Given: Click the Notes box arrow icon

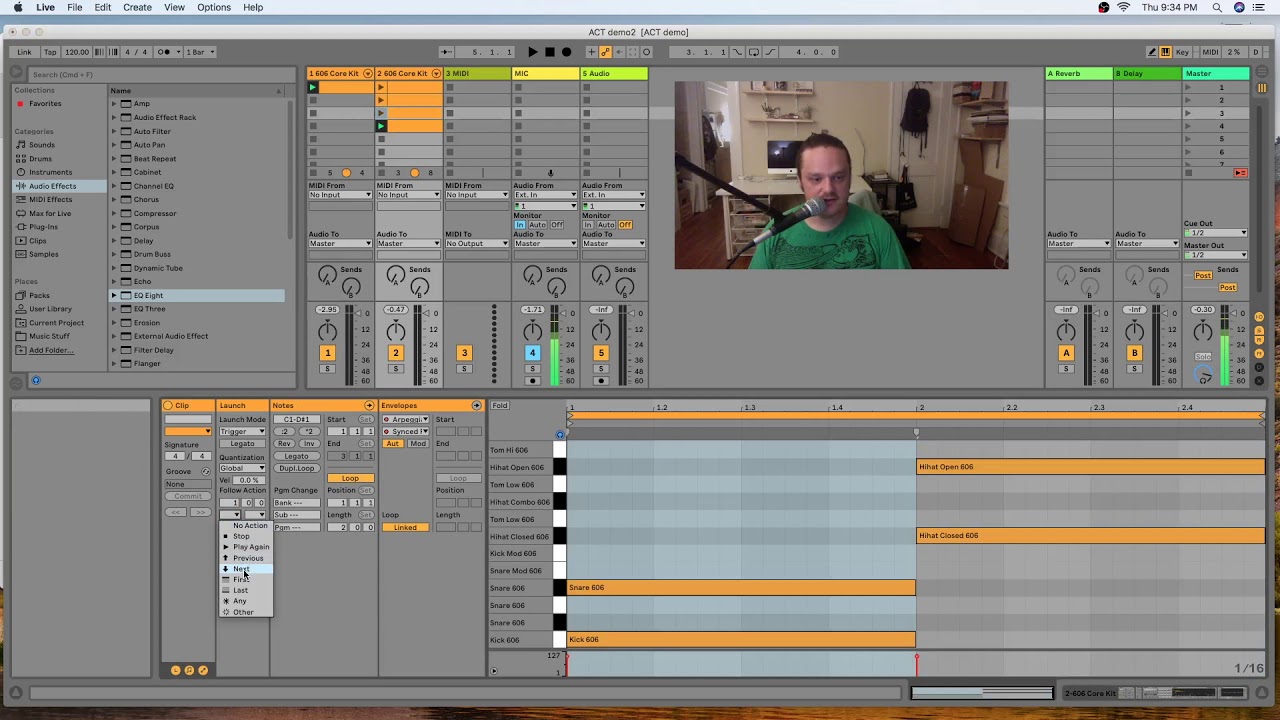Looking at the screenshot, I should [369, 405].
